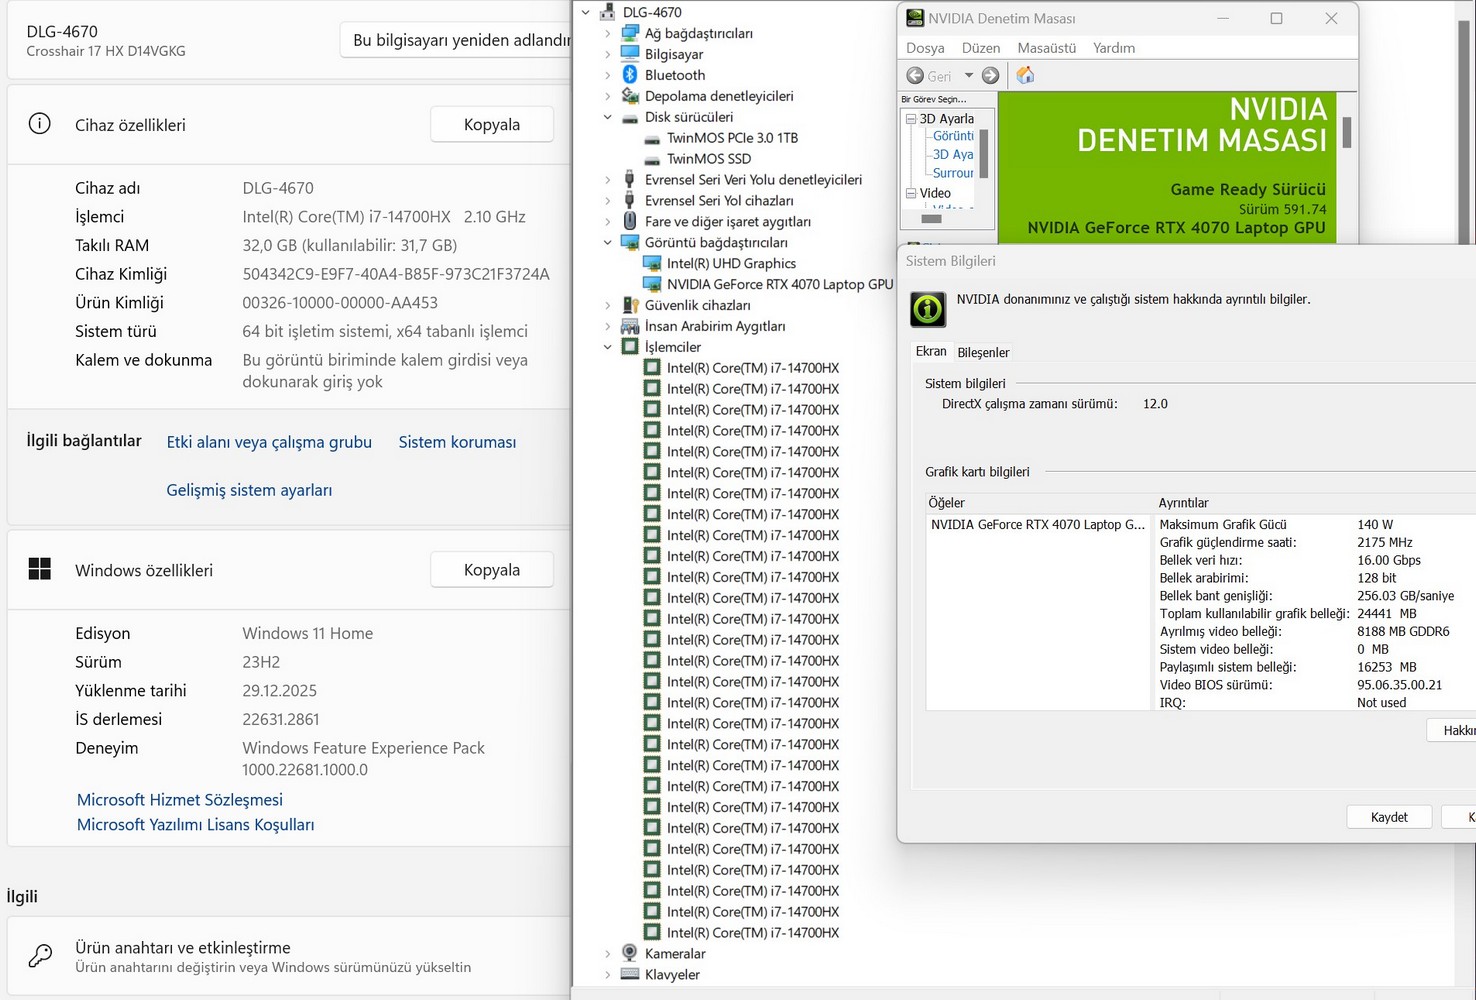This screenshot has width=1476, height=1000.
Task: Open the back history dropdown arrow
Action: tap(968, 75)
